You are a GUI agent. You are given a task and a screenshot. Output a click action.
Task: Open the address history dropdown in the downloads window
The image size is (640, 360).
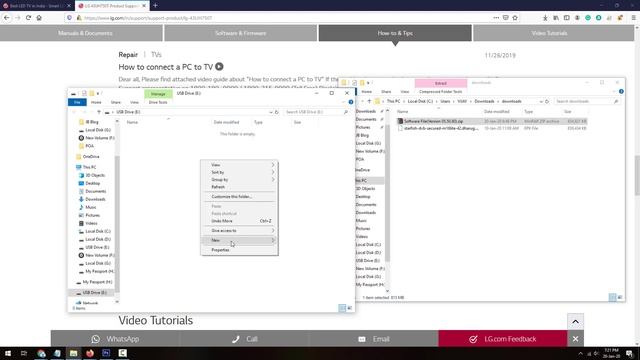[x=541, y=101]
